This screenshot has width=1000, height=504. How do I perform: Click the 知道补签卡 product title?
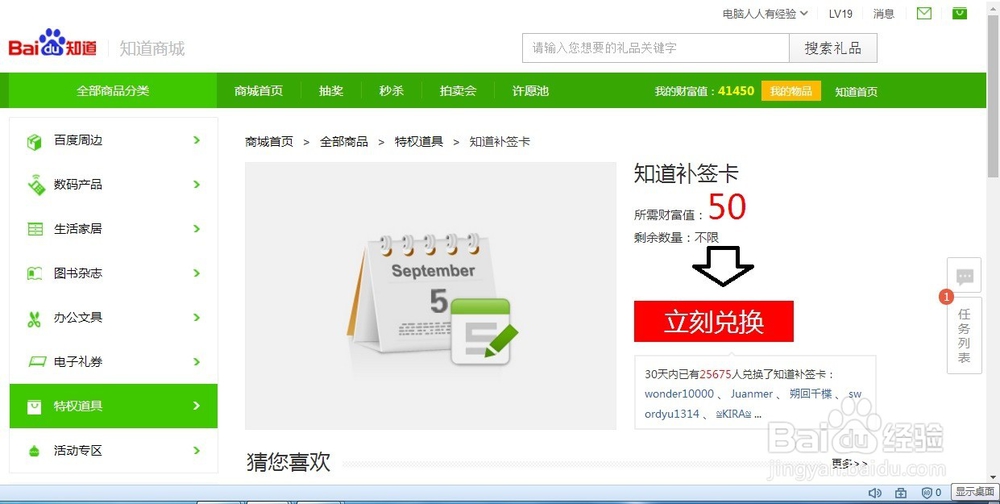686,173
